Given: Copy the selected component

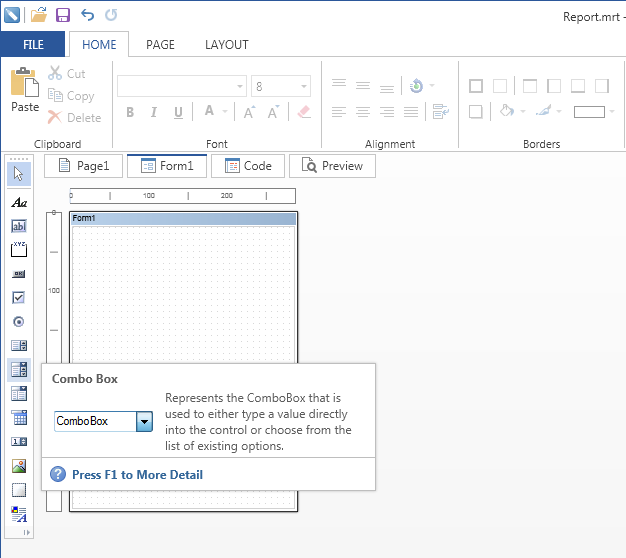Looking at the screenshot, I should (x=71, y=96).
